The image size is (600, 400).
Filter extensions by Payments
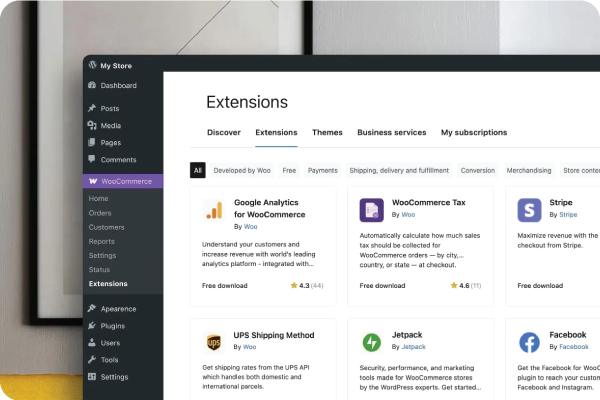pos(323,170)
